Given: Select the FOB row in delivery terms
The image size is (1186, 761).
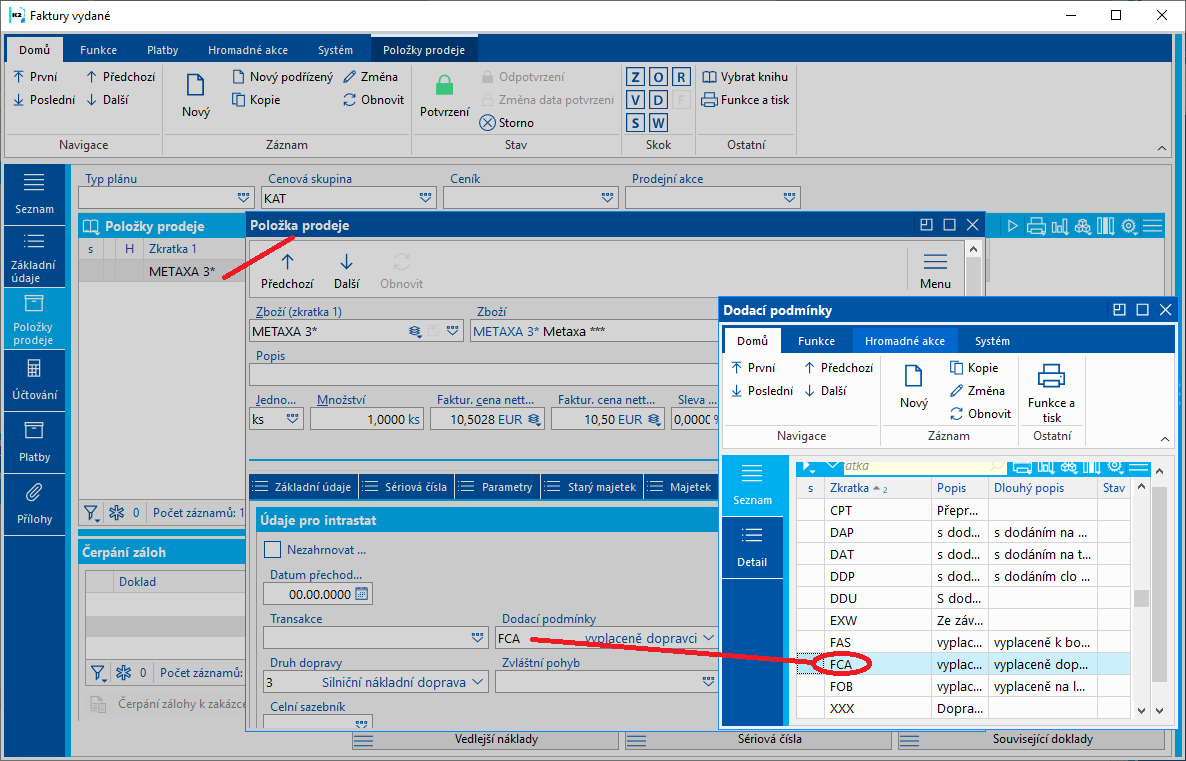Looking at the screenshot, I should coord(841,687).
